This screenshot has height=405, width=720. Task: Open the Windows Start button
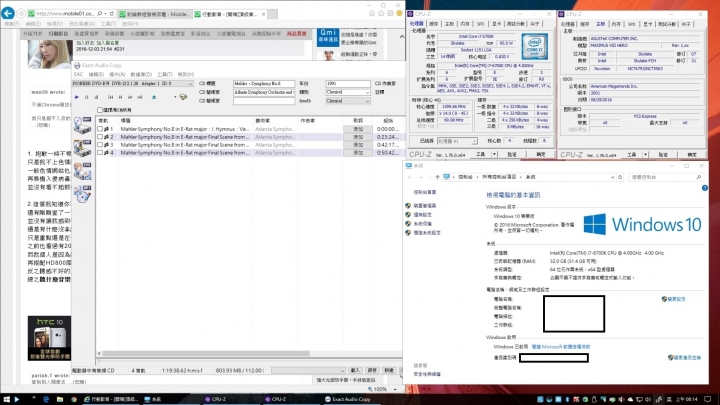point(6,399)
